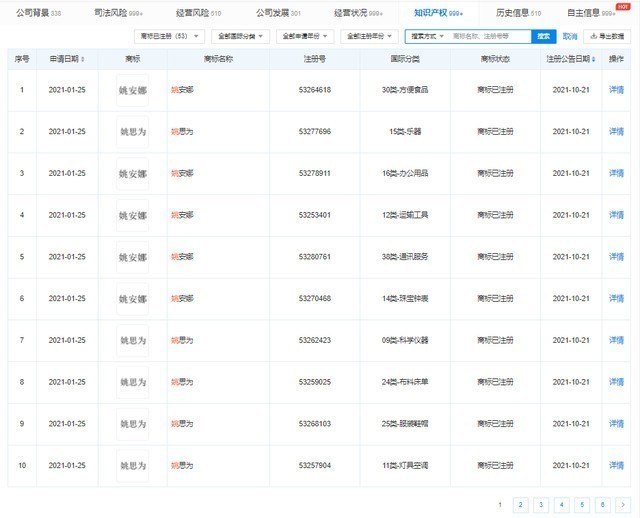The width and height of the screenshot is (640, 518).
Task: Click the 取消 link beside search
Action: coord(570,36)
